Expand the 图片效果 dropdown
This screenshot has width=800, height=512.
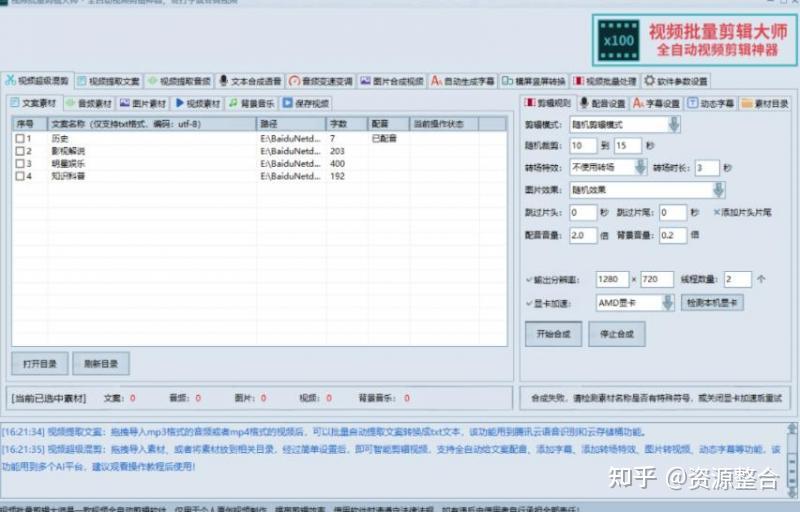718,190
